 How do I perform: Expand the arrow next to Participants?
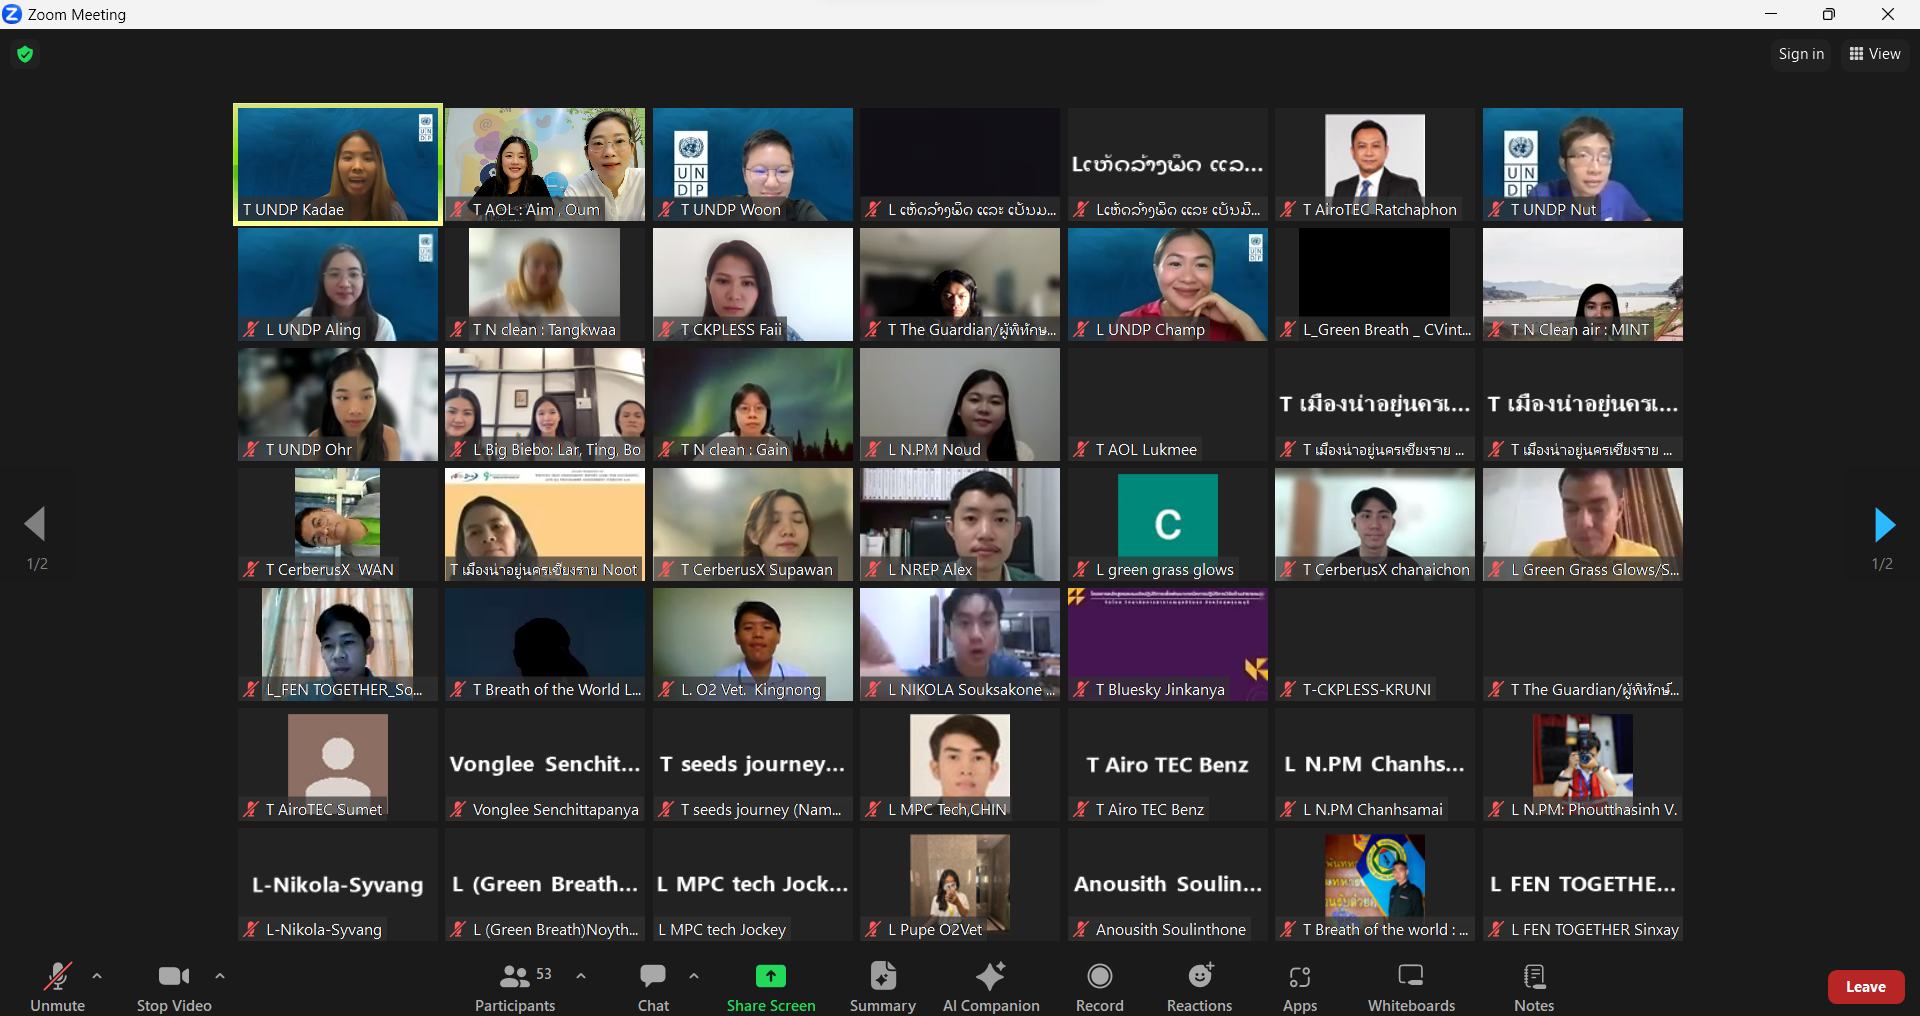pyautogui.click(x=581, y=976)
